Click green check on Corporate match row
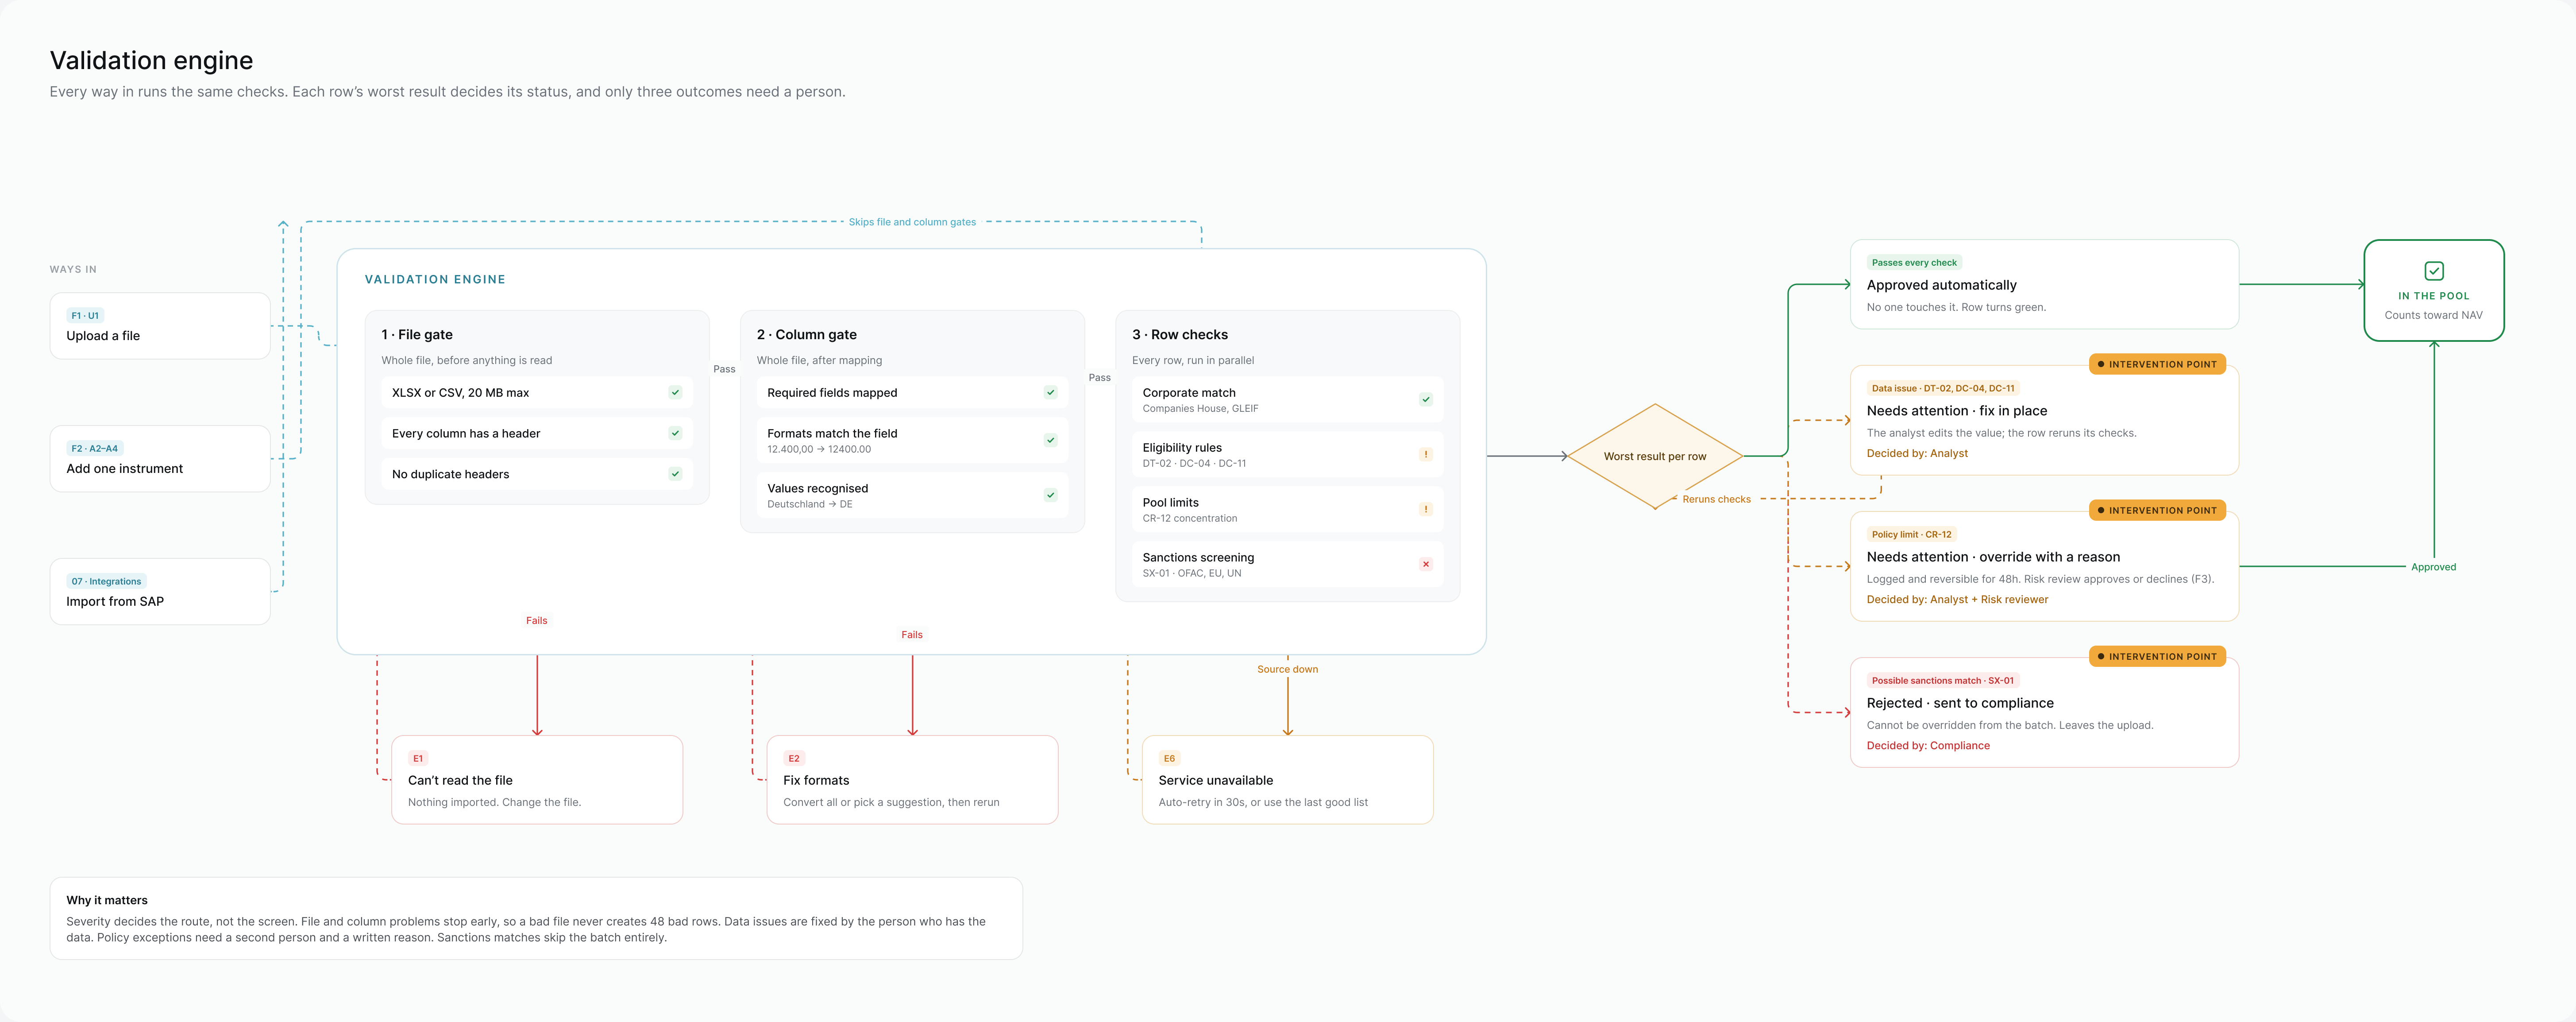This screenshot has width=2576, height=1022. point(1426,400)
